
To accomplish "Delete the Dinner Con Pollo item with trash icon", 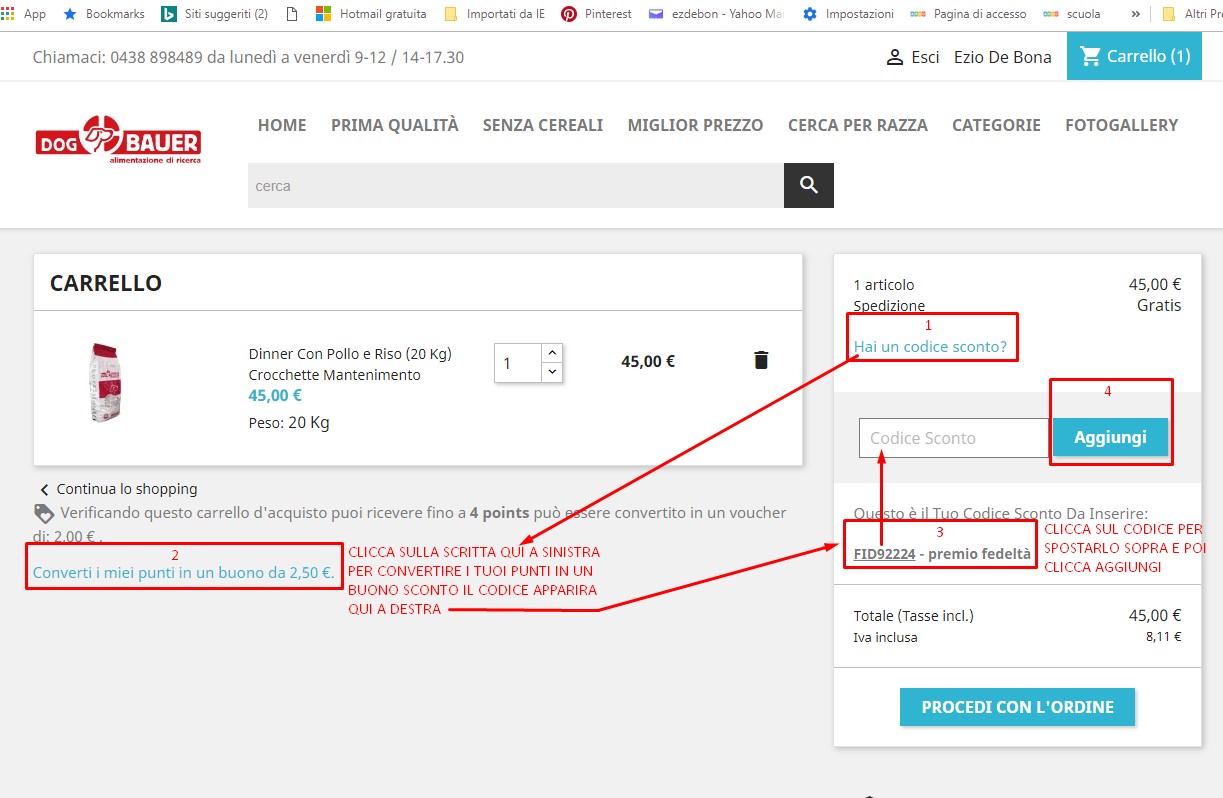I will point(761,360).
